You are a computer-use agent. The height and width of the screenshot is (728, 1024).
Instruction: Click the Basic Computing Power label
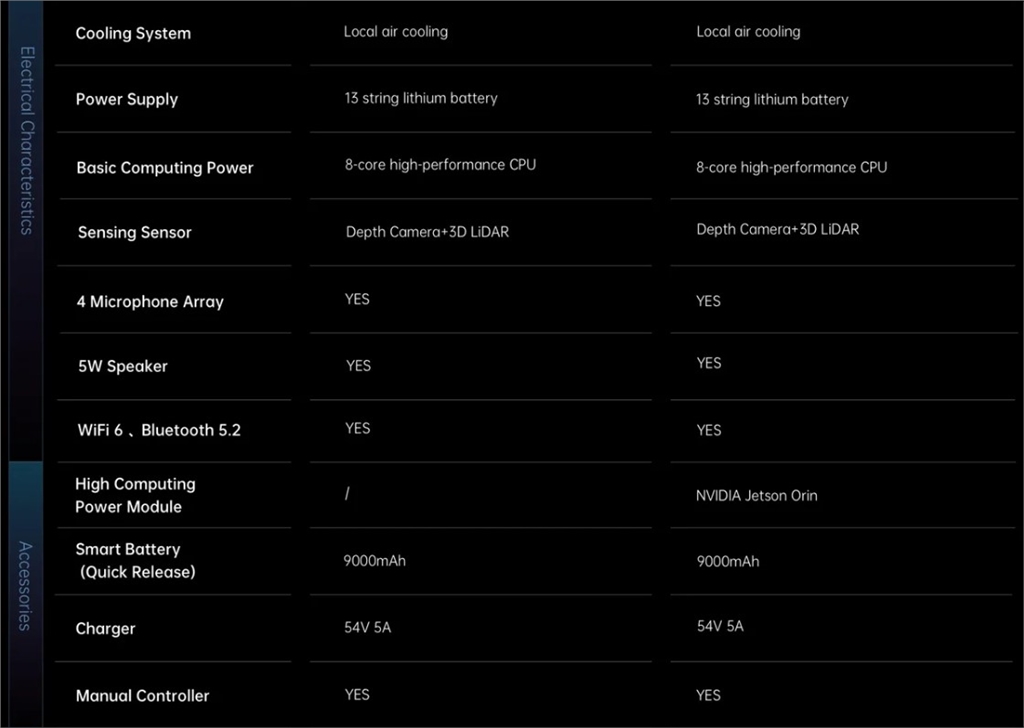tap(165, 168)
